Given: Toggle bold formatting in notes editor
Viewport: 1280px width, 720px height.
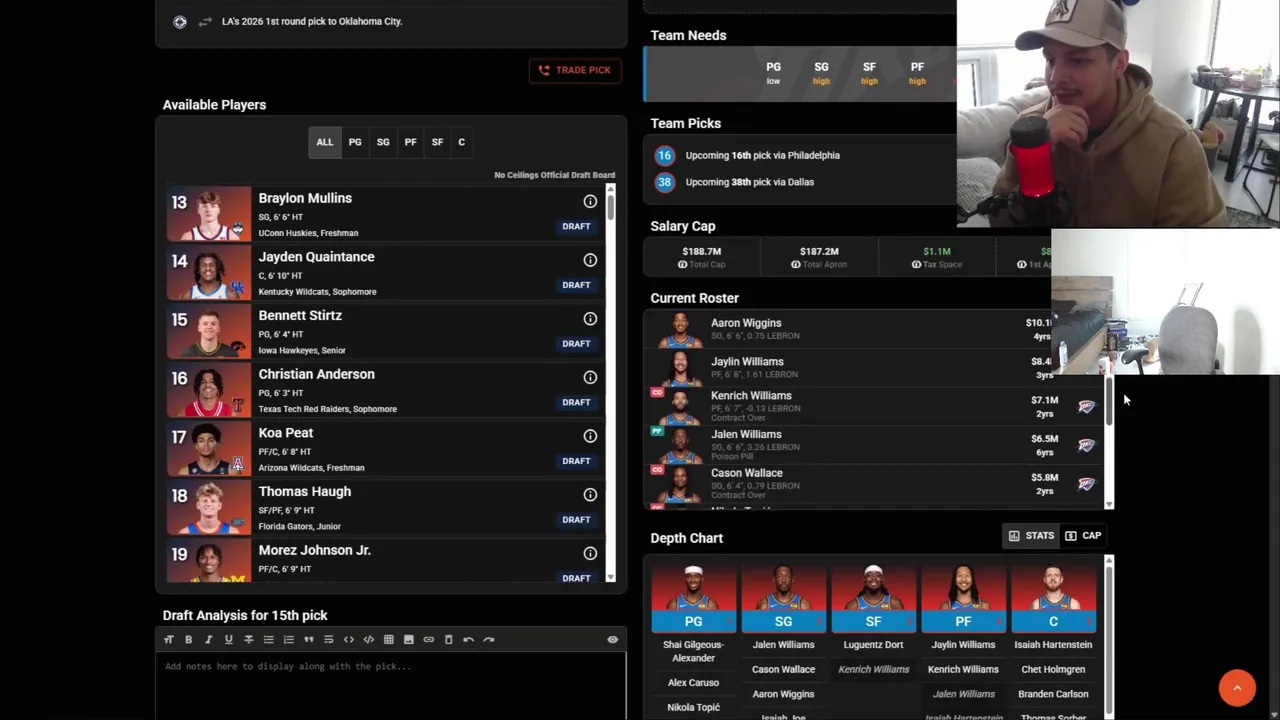Looking at the screenshot, I should pyautogui.click(x=188, y=639).
